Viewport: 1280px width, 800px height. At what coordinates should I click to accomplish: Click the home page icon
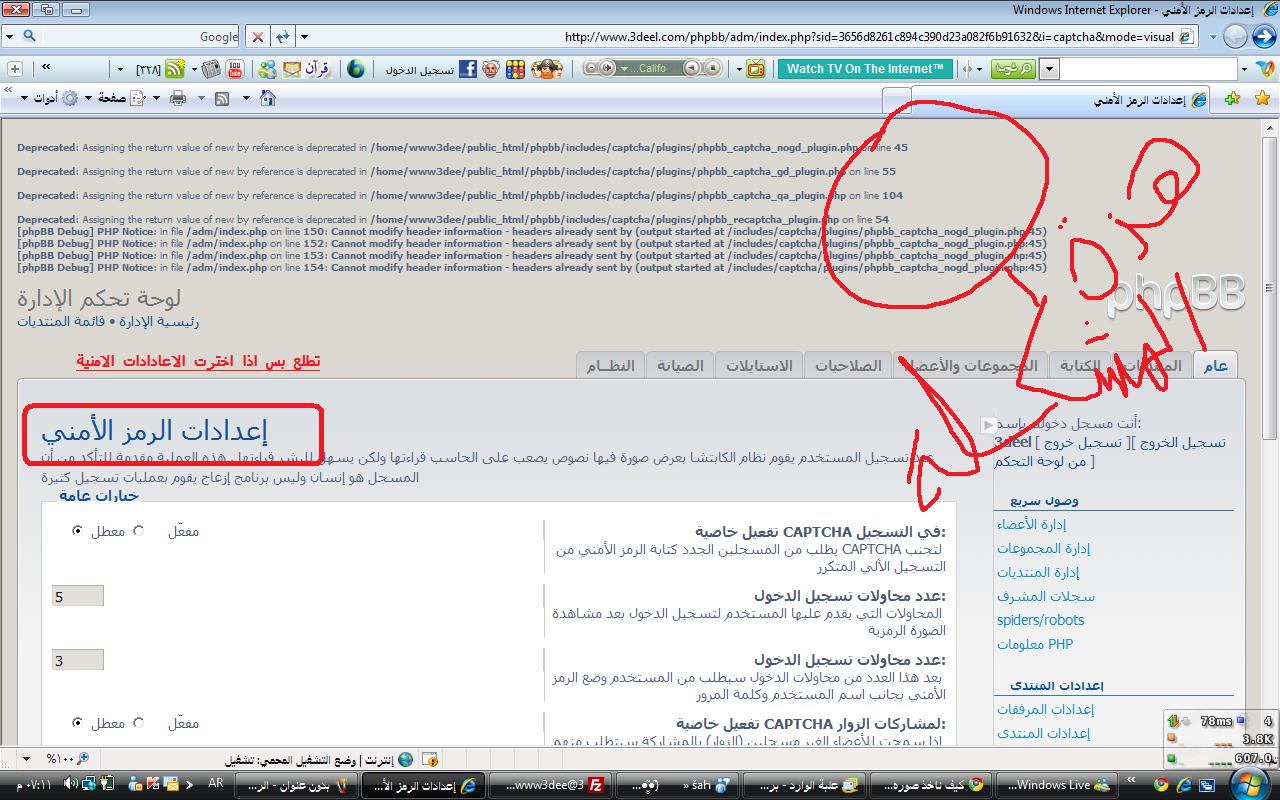pyautogui.click(x=267, y=98)
